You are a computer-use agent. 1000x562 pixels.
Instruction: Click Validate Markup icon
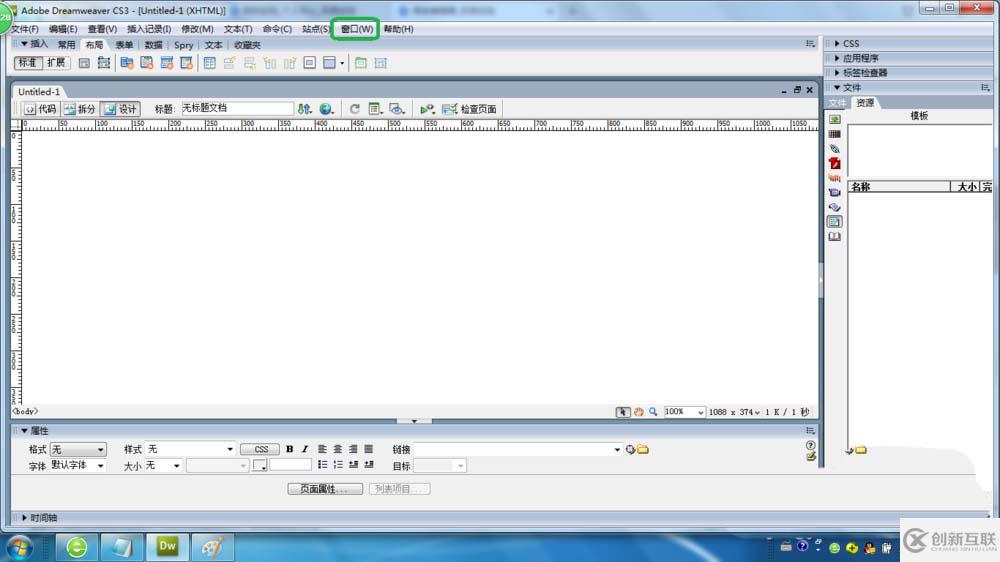427,109
